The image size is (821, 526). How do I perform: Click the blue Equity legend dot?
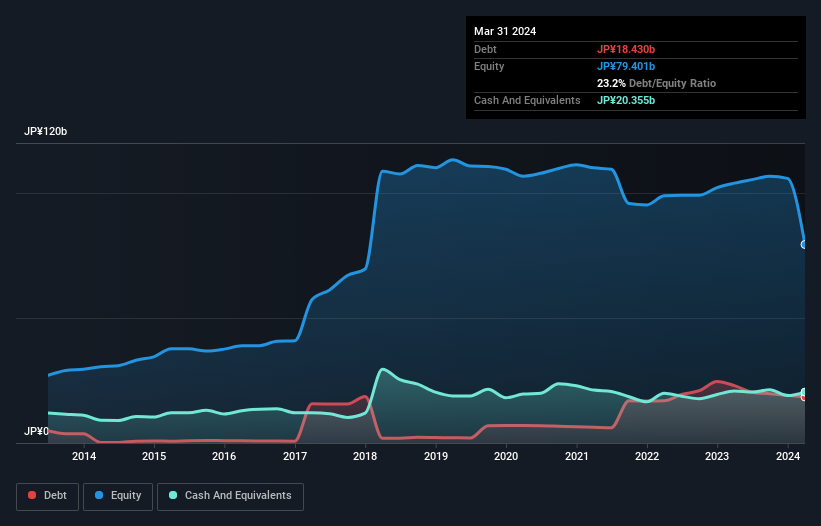click(x=99, y=495)
